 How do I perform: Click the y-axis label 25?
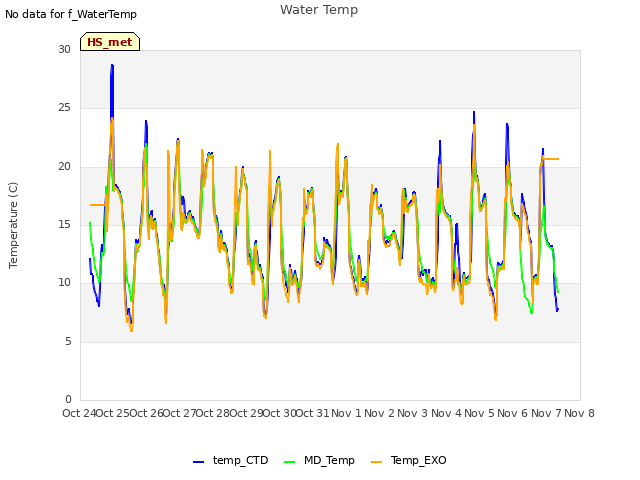pyautogui.click(x=64, y=108)
